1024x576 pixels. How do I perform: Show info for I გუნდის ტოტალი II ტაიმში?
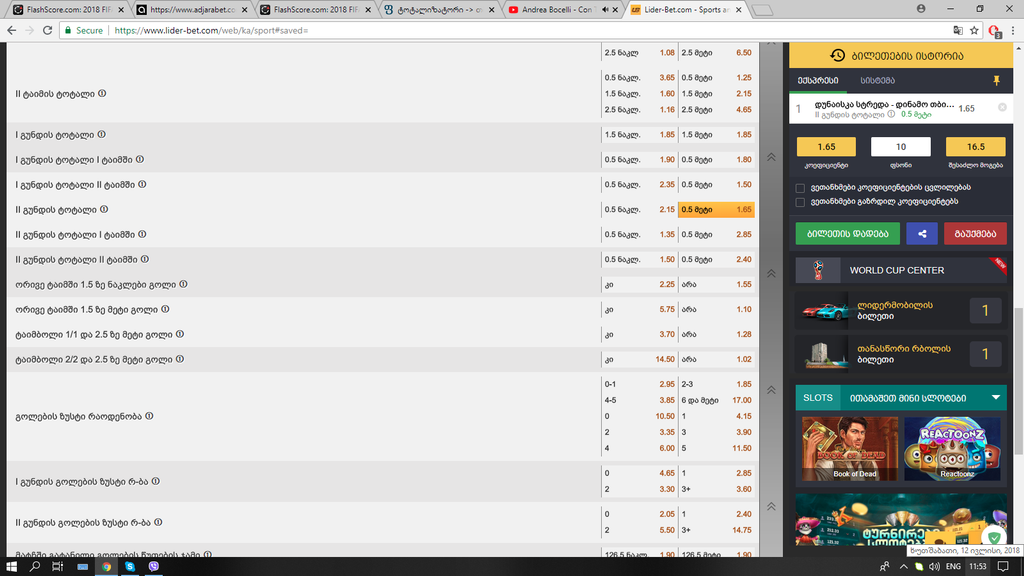(142, 184)
